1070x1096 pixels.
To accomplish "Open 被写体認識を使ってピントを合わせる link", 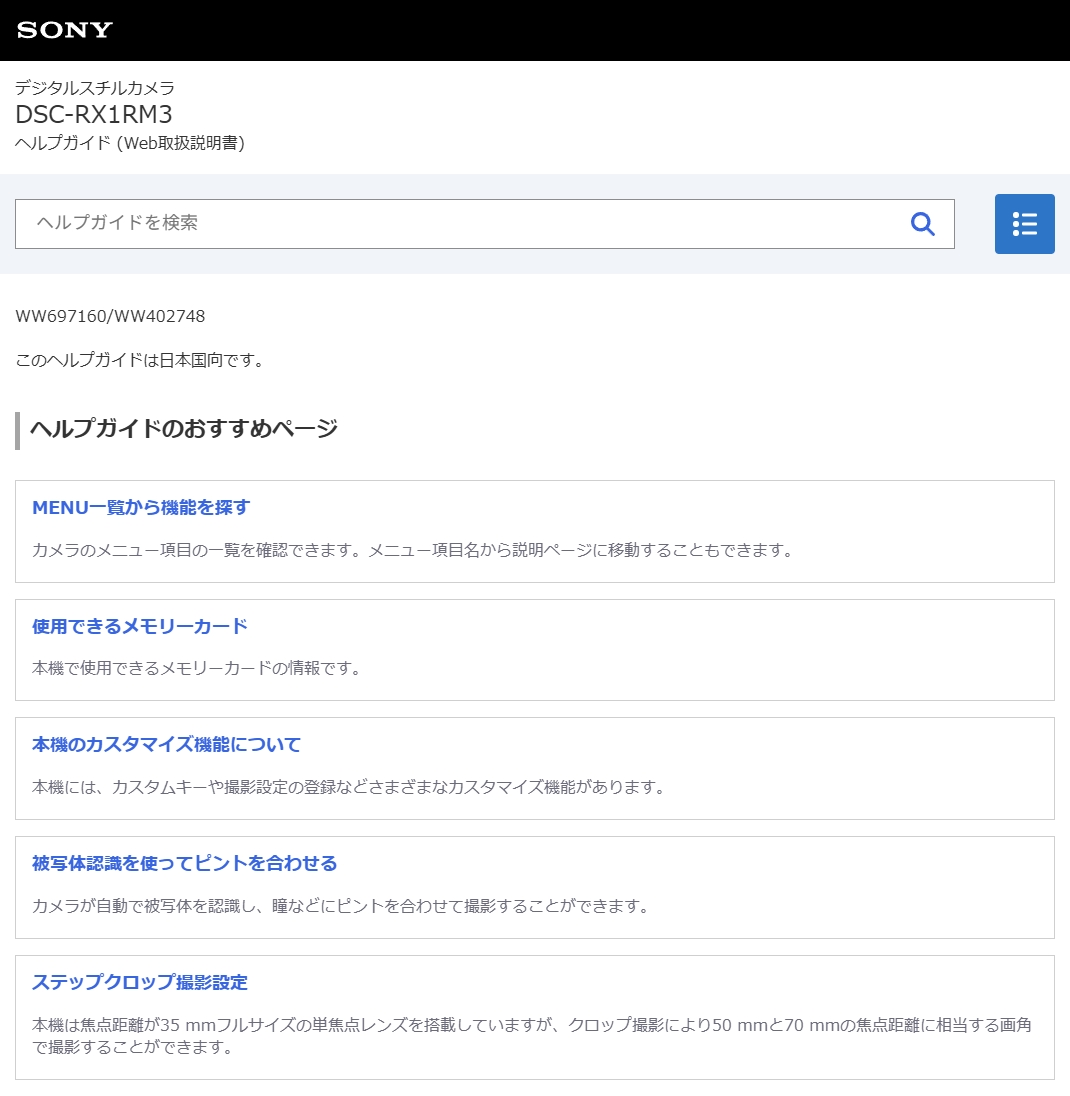I will pos(185,863).
